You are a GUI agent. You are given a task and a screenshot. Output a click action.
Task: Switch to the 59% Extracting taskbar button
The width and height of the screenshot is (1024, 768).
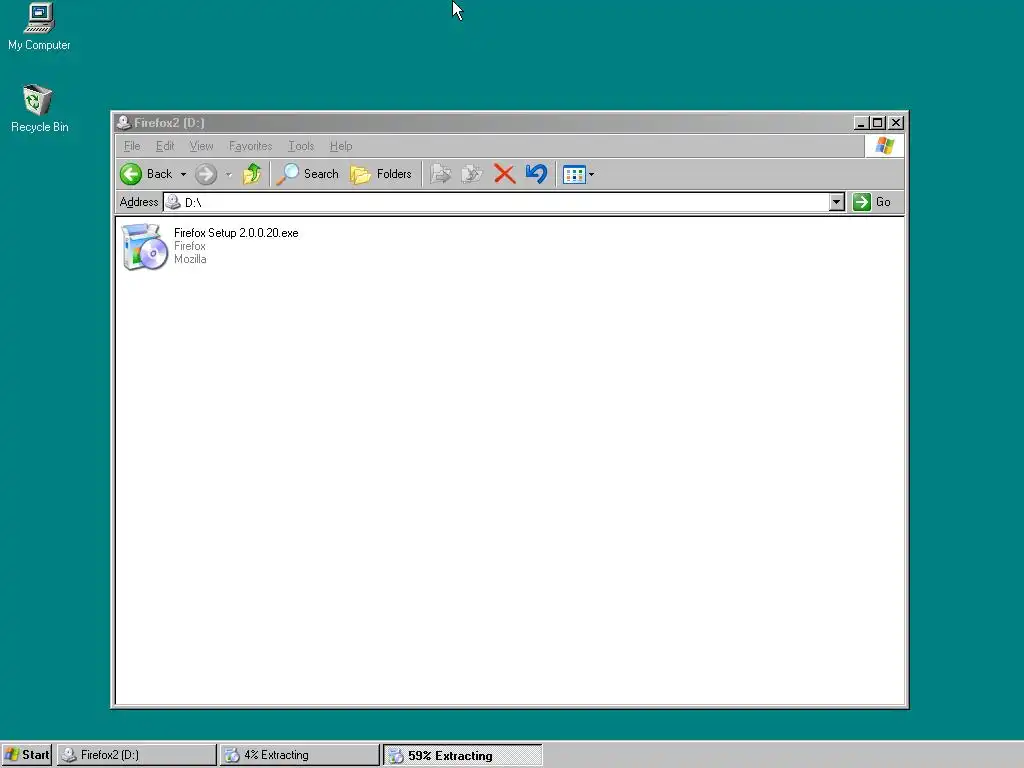coord(463,755)
